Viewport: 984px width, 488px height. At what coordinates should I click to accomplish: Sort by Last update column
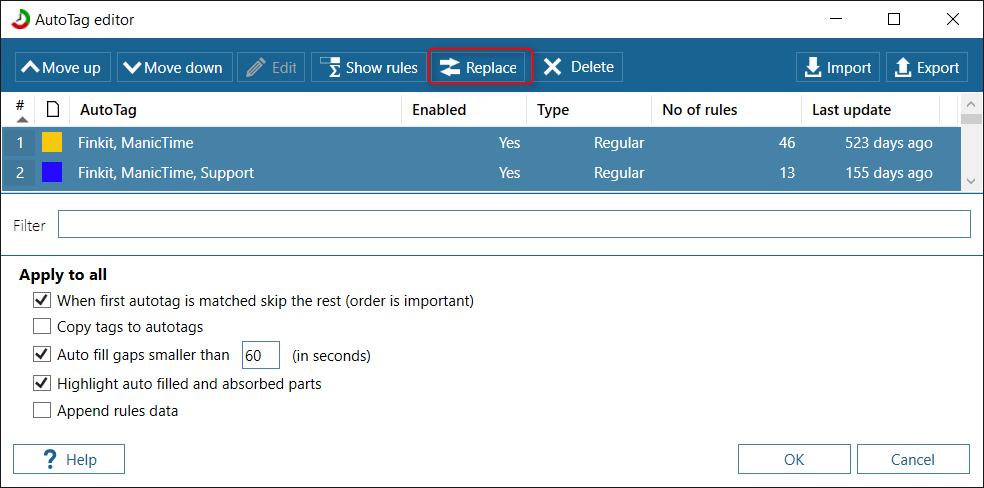pos(870,110)
